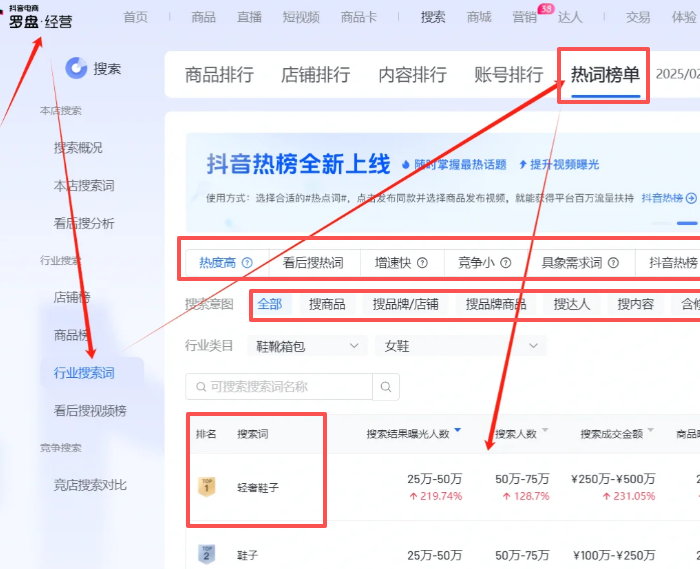Viewport: 700px width, 569px height.
Task: Sort by 搜索人数 arrow
Action: [x=545, y=430]
